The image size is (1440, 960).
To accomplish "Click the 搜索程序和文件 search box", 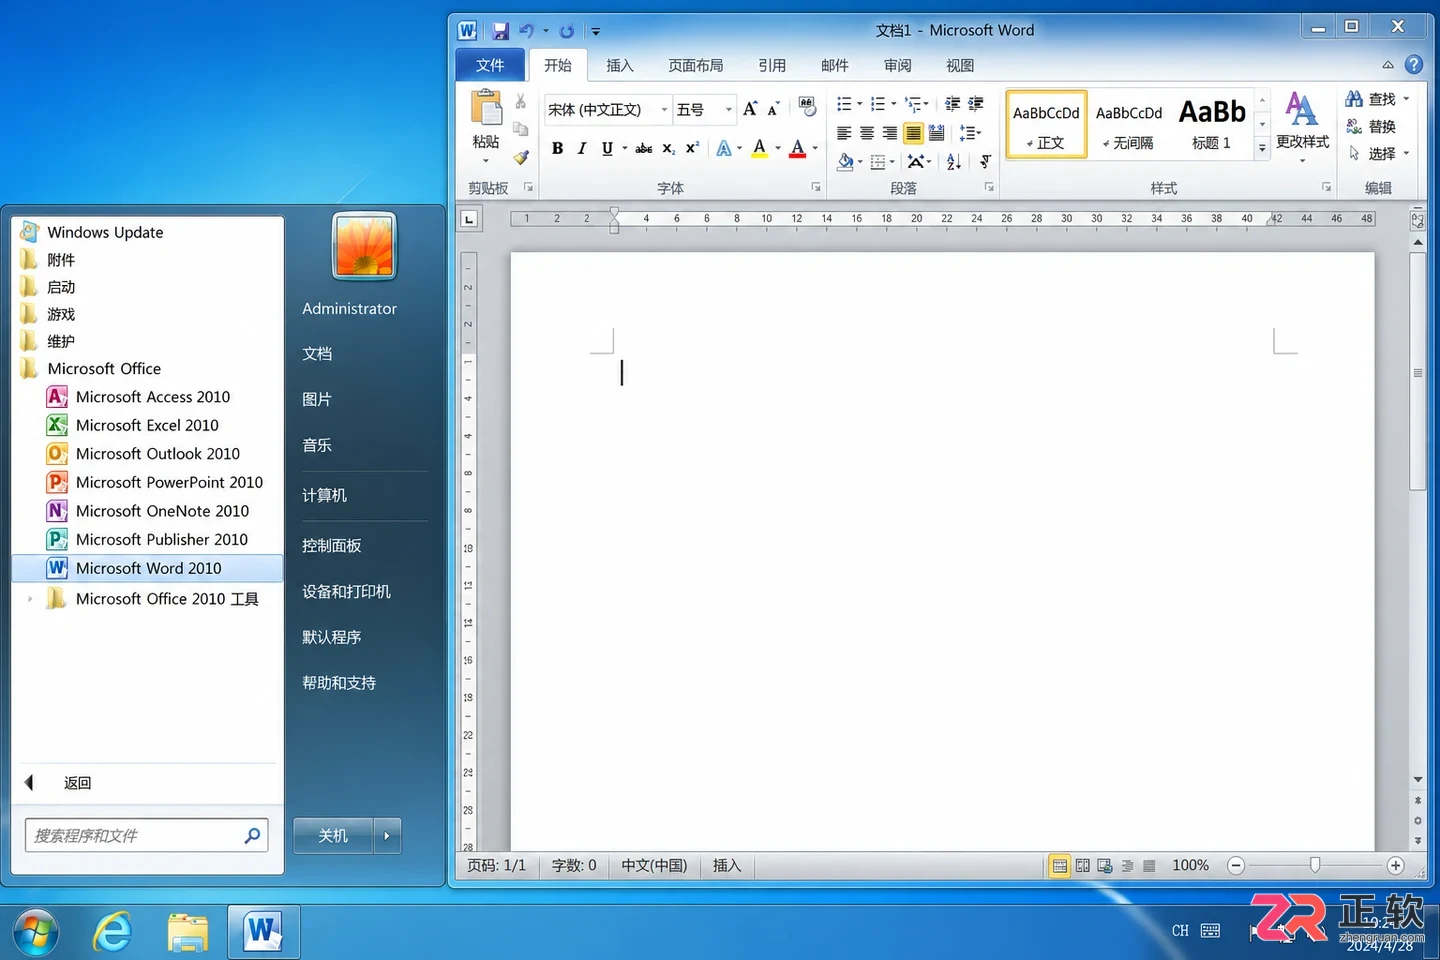I will (x=147, y=836).
